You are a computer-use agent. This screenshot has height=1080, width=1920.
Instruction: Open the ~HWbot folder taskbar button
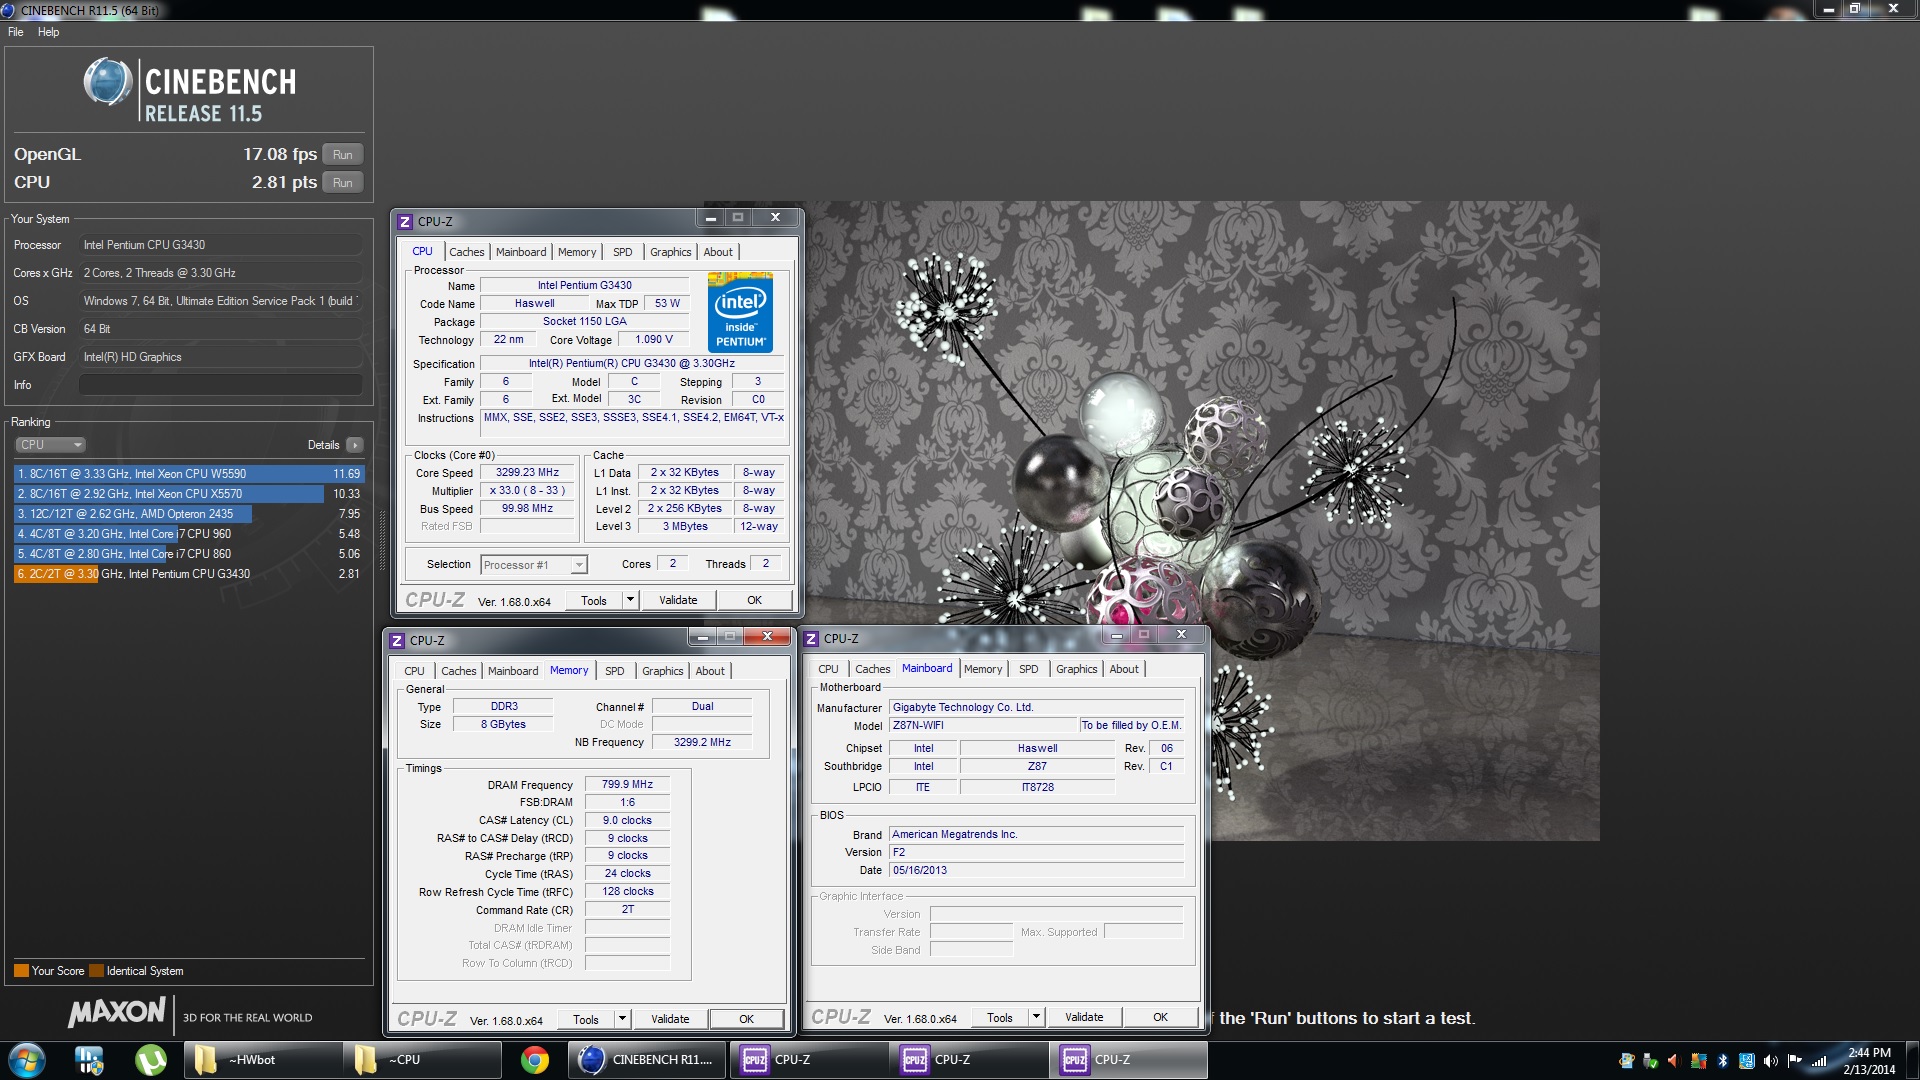click(x=263, y=1060)
